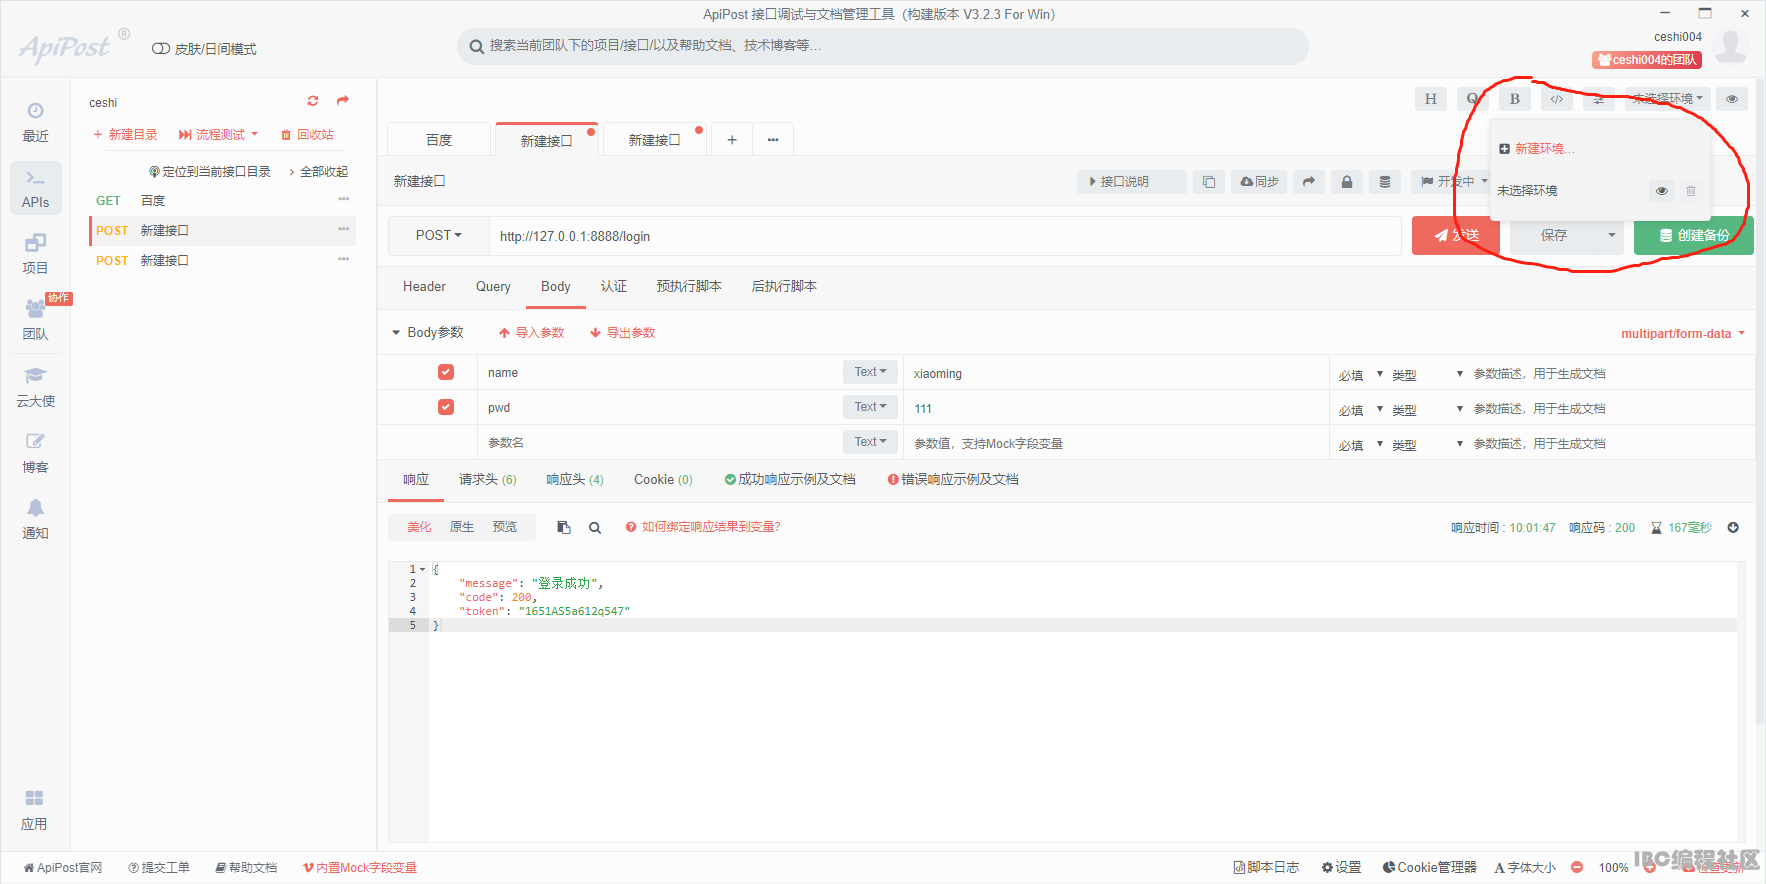View the Cookie (0) response tab
The height and width of the screenshot is (884, 1766).
[663, 479]
